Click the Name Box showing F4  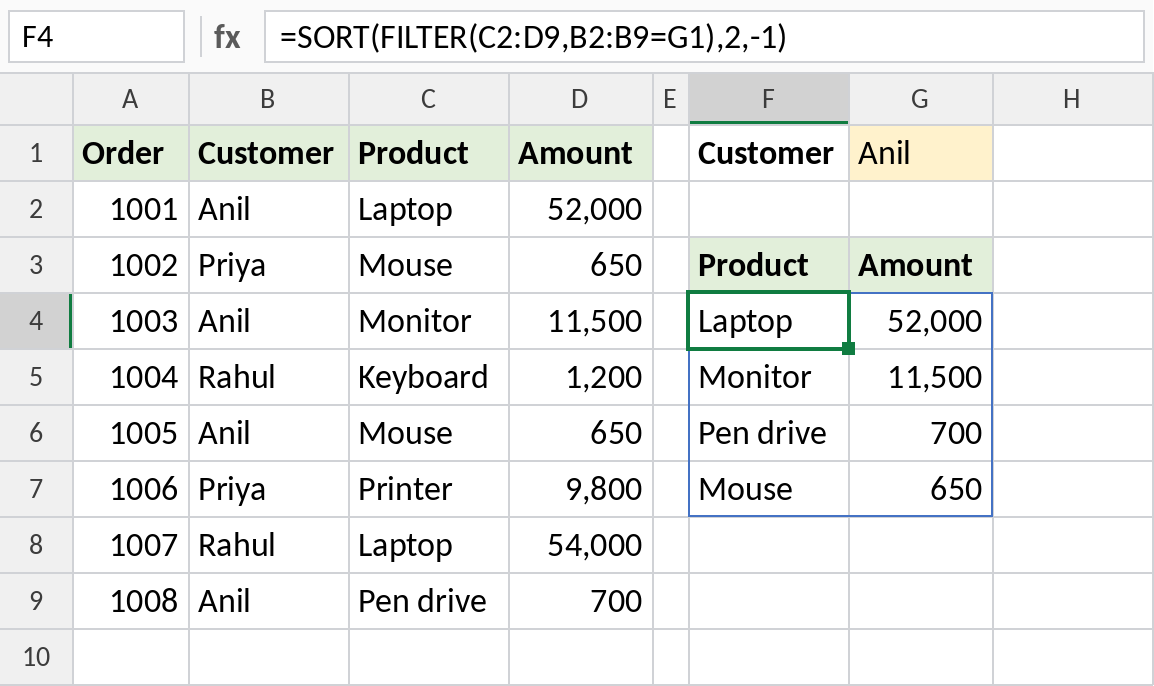pyautogui.click(x=96, y=37)
